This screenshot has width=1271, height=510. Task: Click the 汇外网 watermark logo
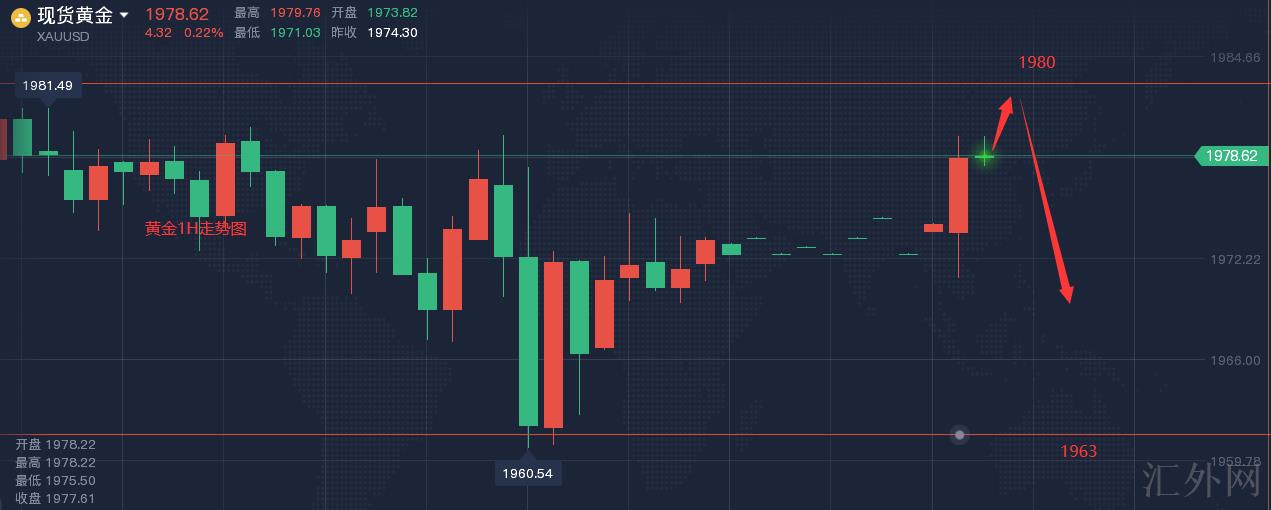coord(1201,481)
